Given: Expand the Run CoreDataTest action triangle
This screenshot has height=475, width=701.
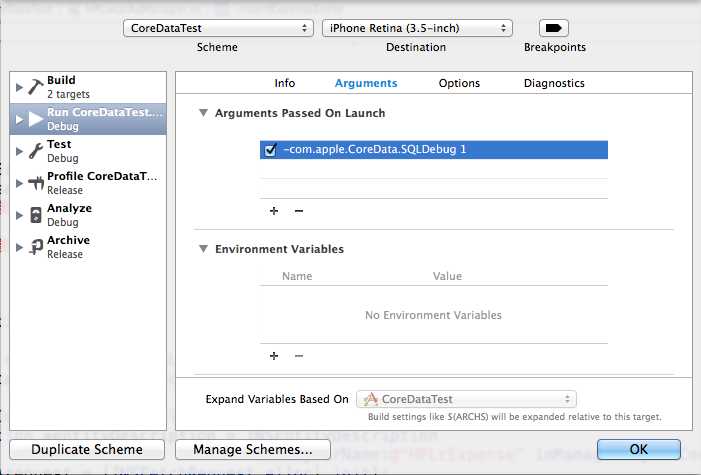Looking at the screenshot, I should tap(19, 119).
